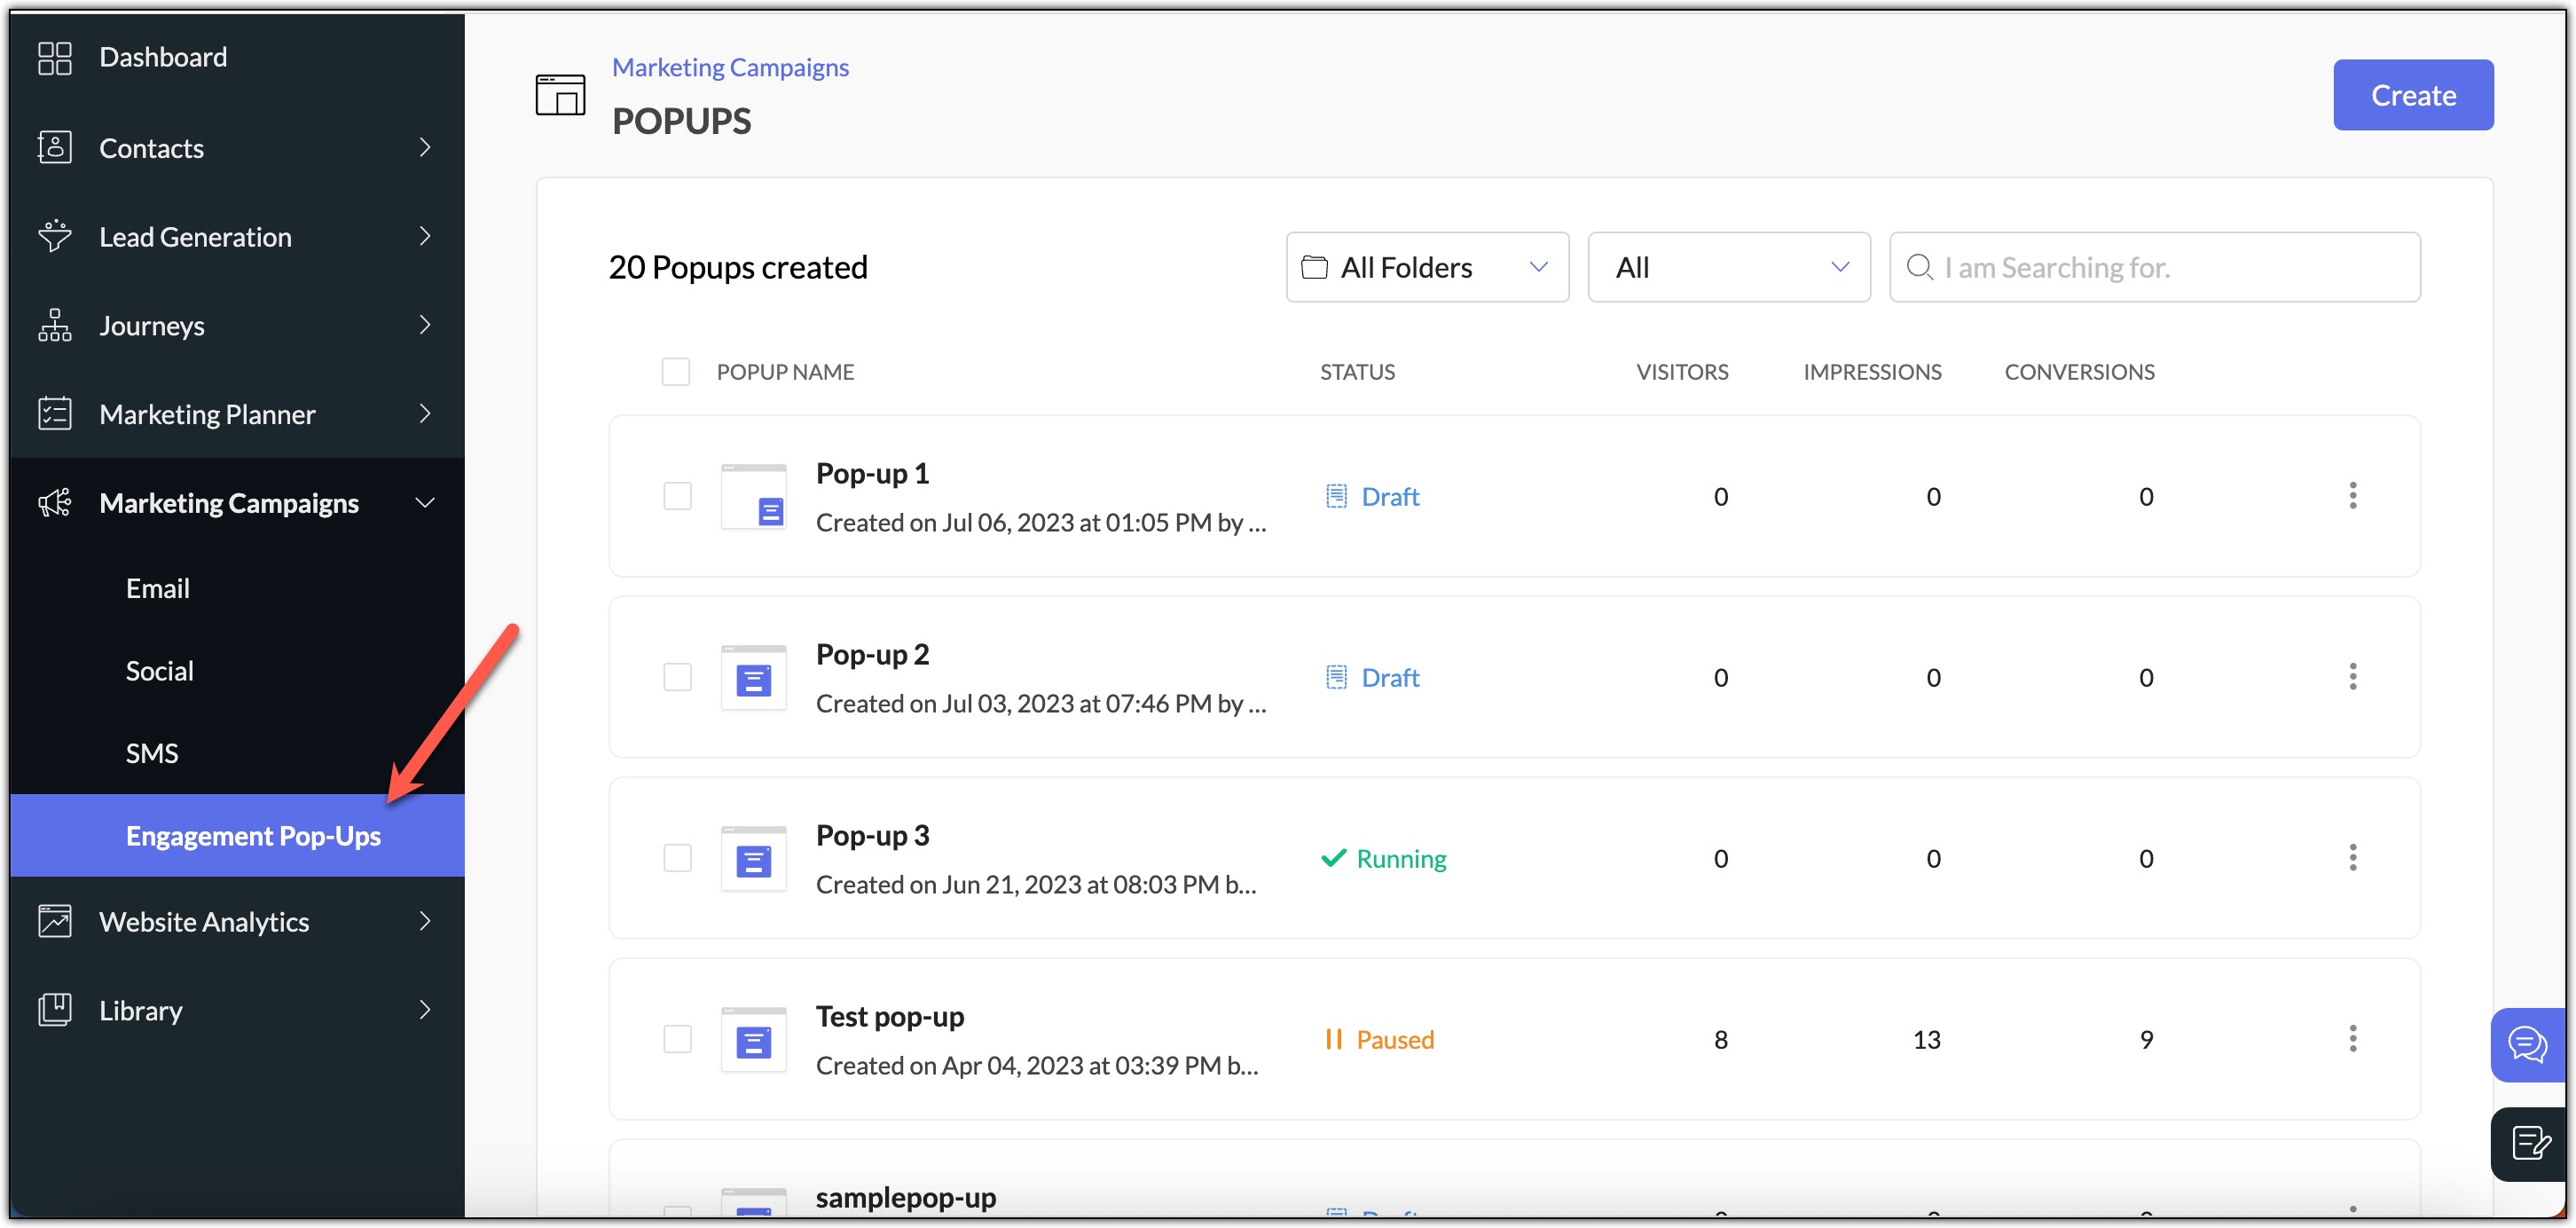Select the Test pop-up checkbox
This screenshot has width=2576, height=1228.
click(x=678, y=1039)
